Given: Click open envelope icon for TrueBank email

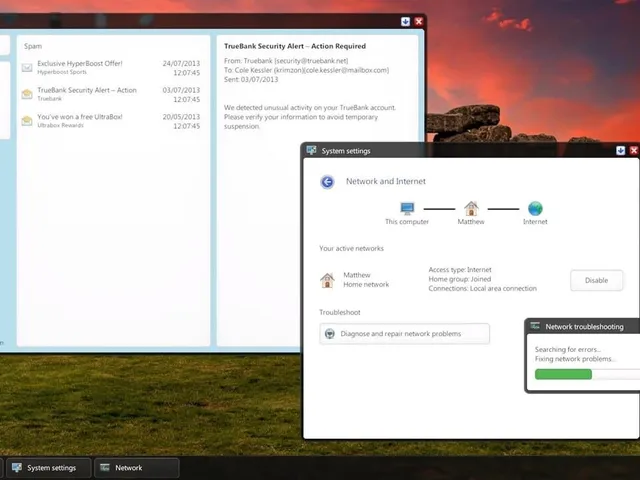Looking at the screenshot, I should tap(27, 94).
